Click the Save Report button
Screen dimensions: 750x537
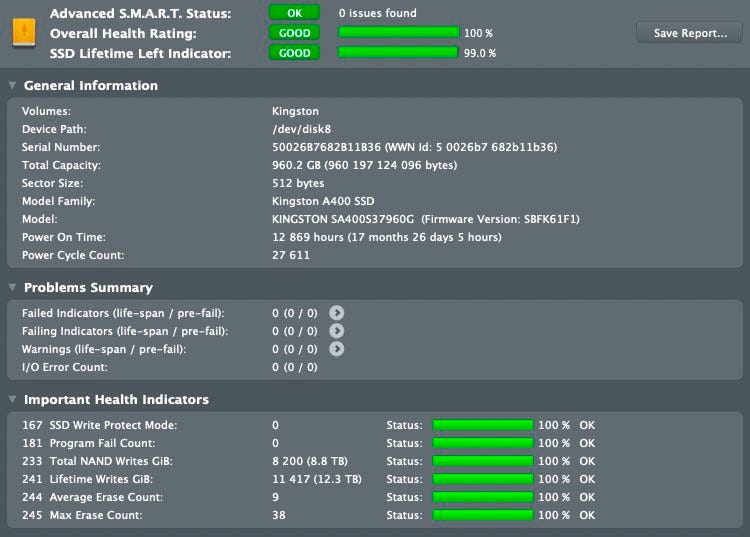coord(690,33)
